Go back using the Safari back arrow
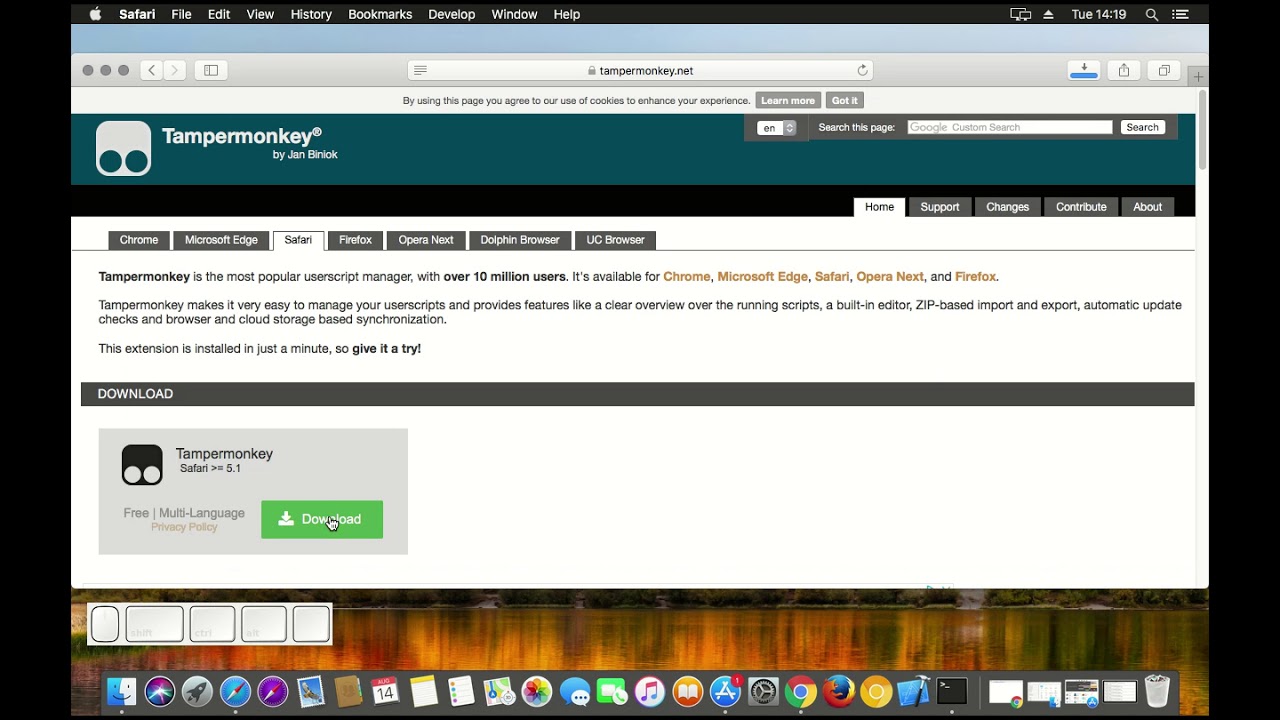Viewport: 1280px width, 720px height. [x=151, y=70]
